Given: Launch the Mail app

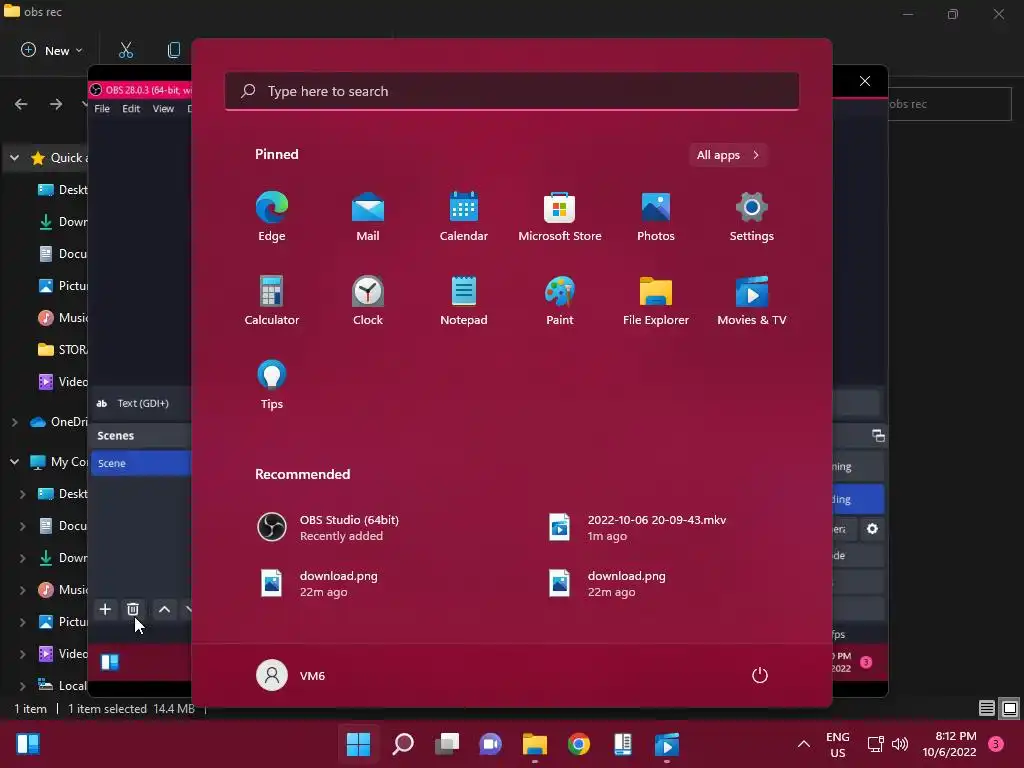Looking at the screenshot, I should point(368,217).
